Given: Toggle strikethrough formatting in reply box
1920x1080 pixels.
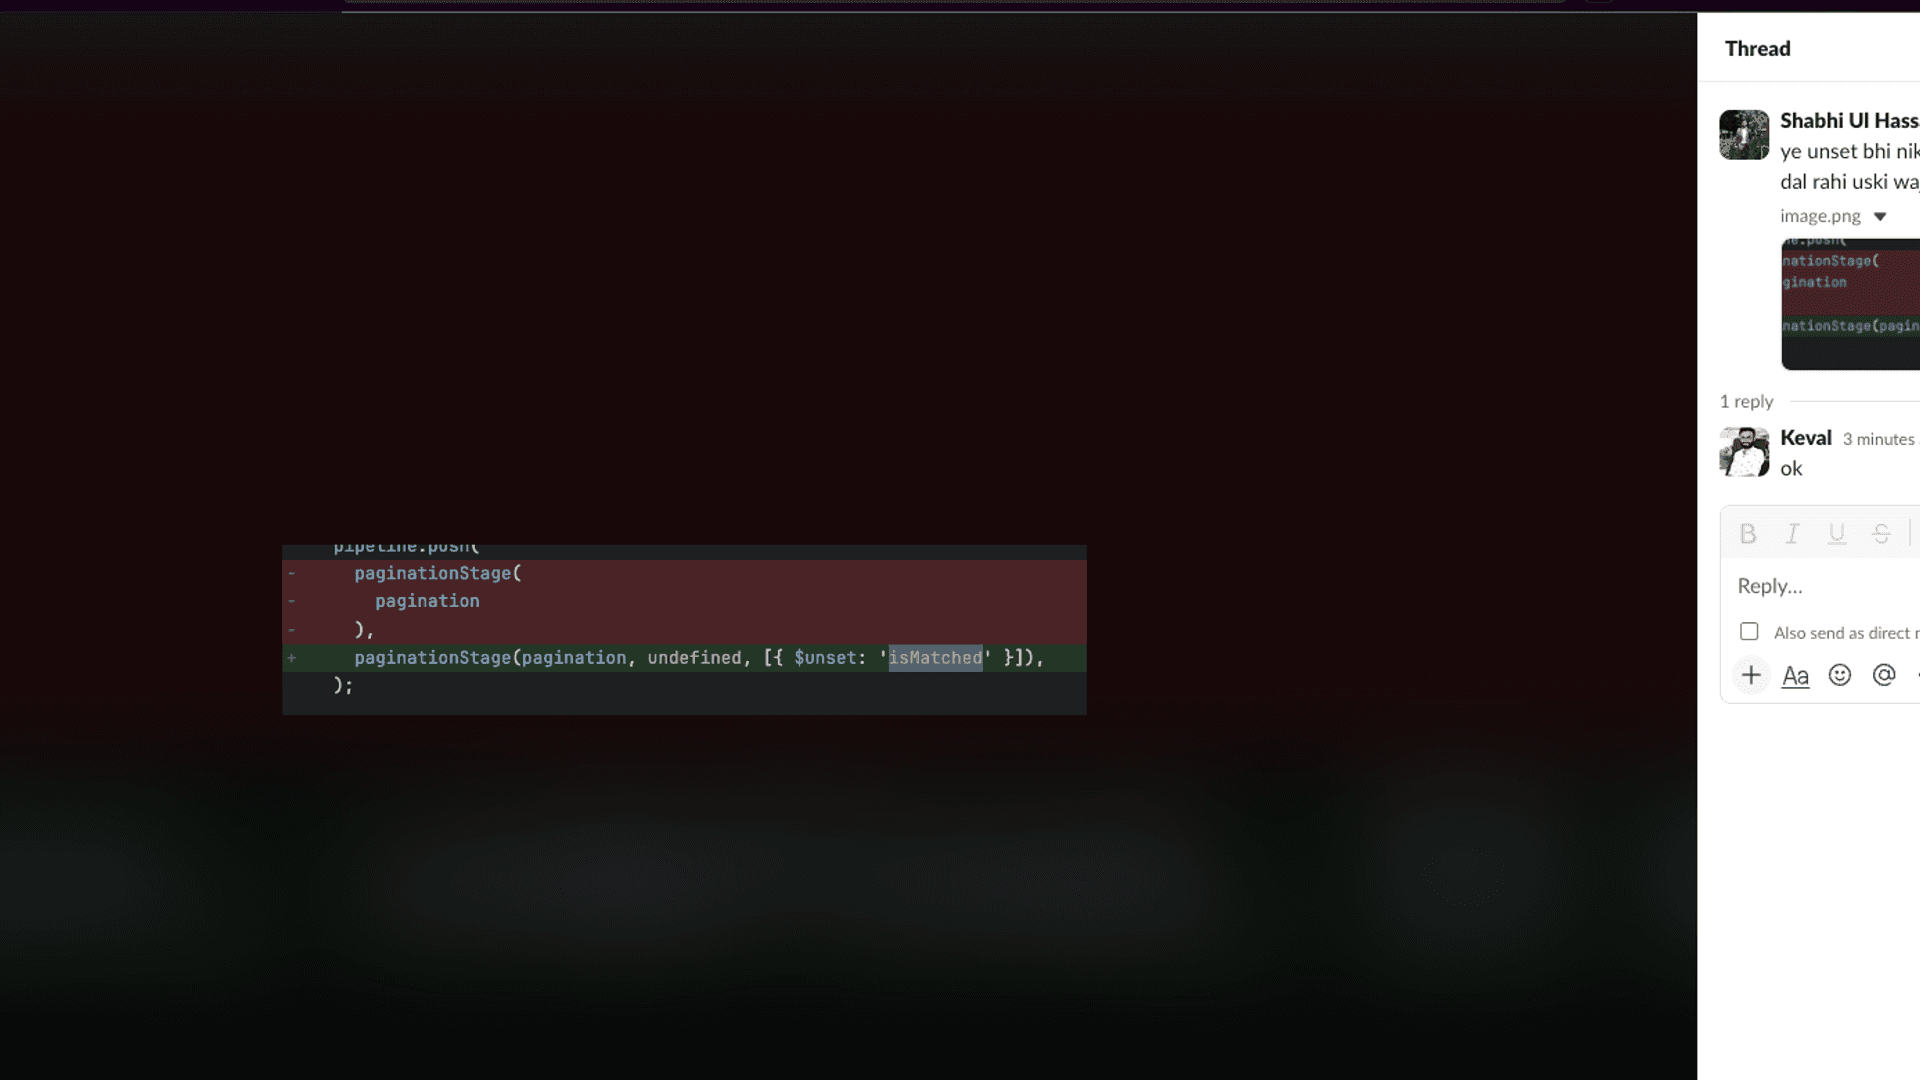Looking at the screenshot, I should [x=1881, y=534].
